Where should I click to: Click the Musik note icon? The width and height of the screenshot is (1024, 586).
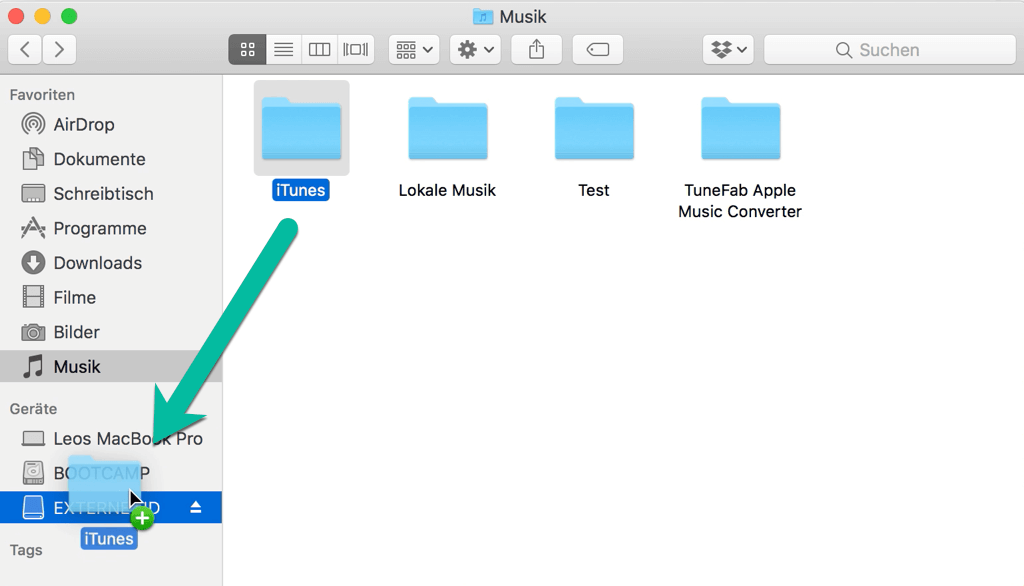point(33,366)
